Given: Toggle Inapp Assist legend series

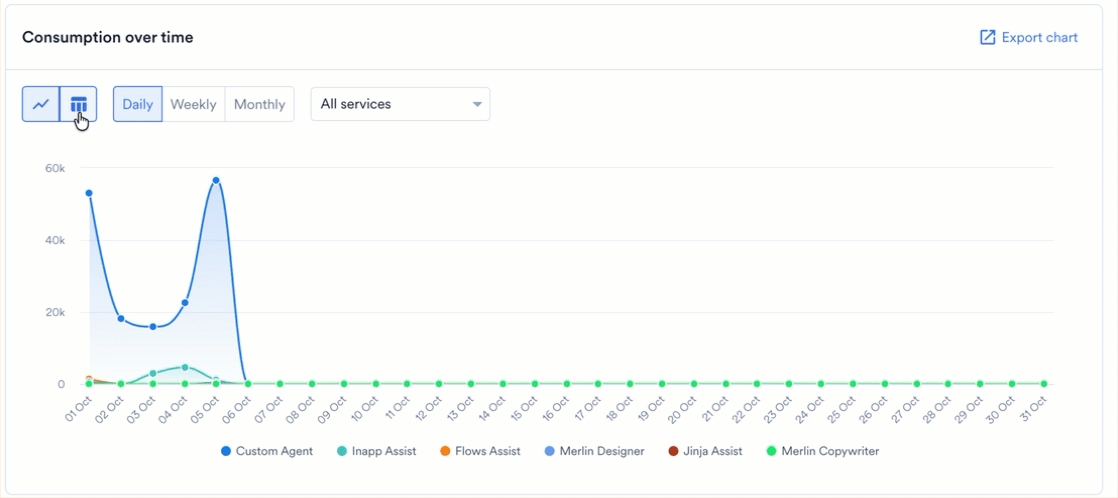Looking at the screenshot, I should pyautogui.click(x=376, y=451).
